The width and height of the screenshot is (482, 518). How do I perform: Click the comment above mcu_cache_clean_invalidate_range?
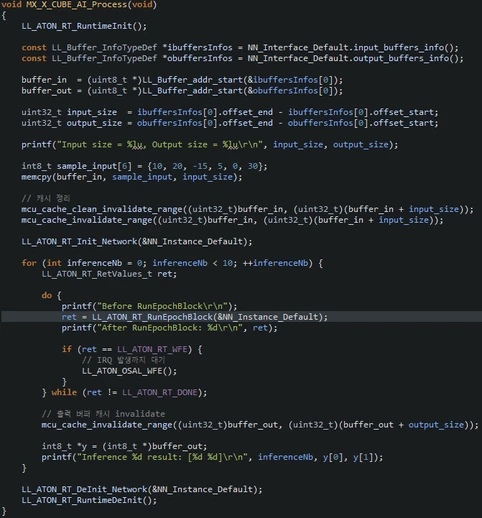pos(46,198)
